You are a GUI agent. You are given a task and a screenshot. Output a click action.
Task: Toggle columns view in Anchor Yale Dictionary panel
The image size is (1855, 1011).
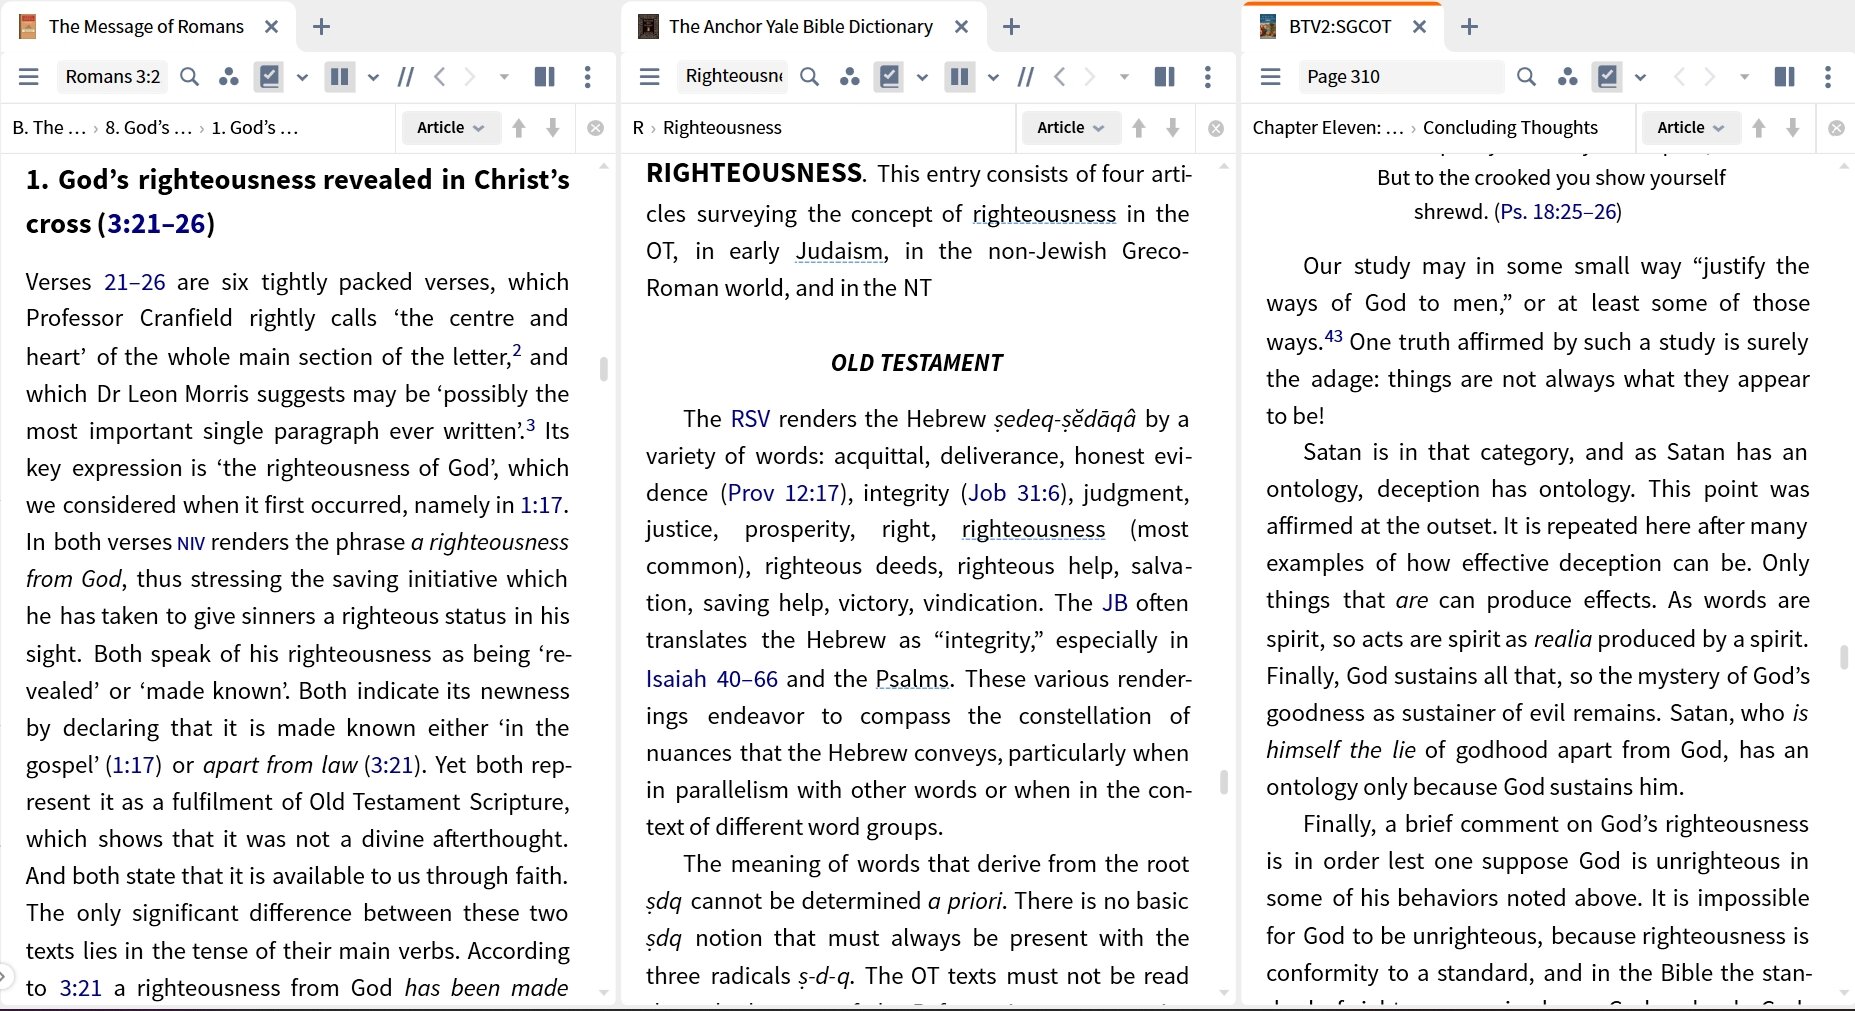tap(960, 77)
